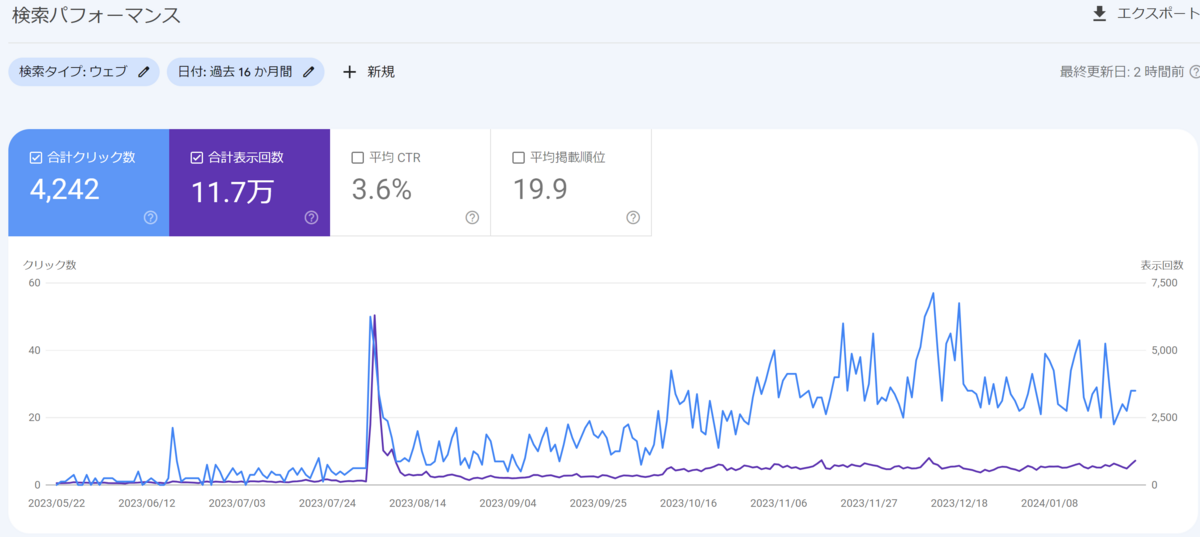The width and height of the screenshot is (1200, 537).
Task: Click the 検索パフォーマンス page heading
Action: click(x=97, y=15)
